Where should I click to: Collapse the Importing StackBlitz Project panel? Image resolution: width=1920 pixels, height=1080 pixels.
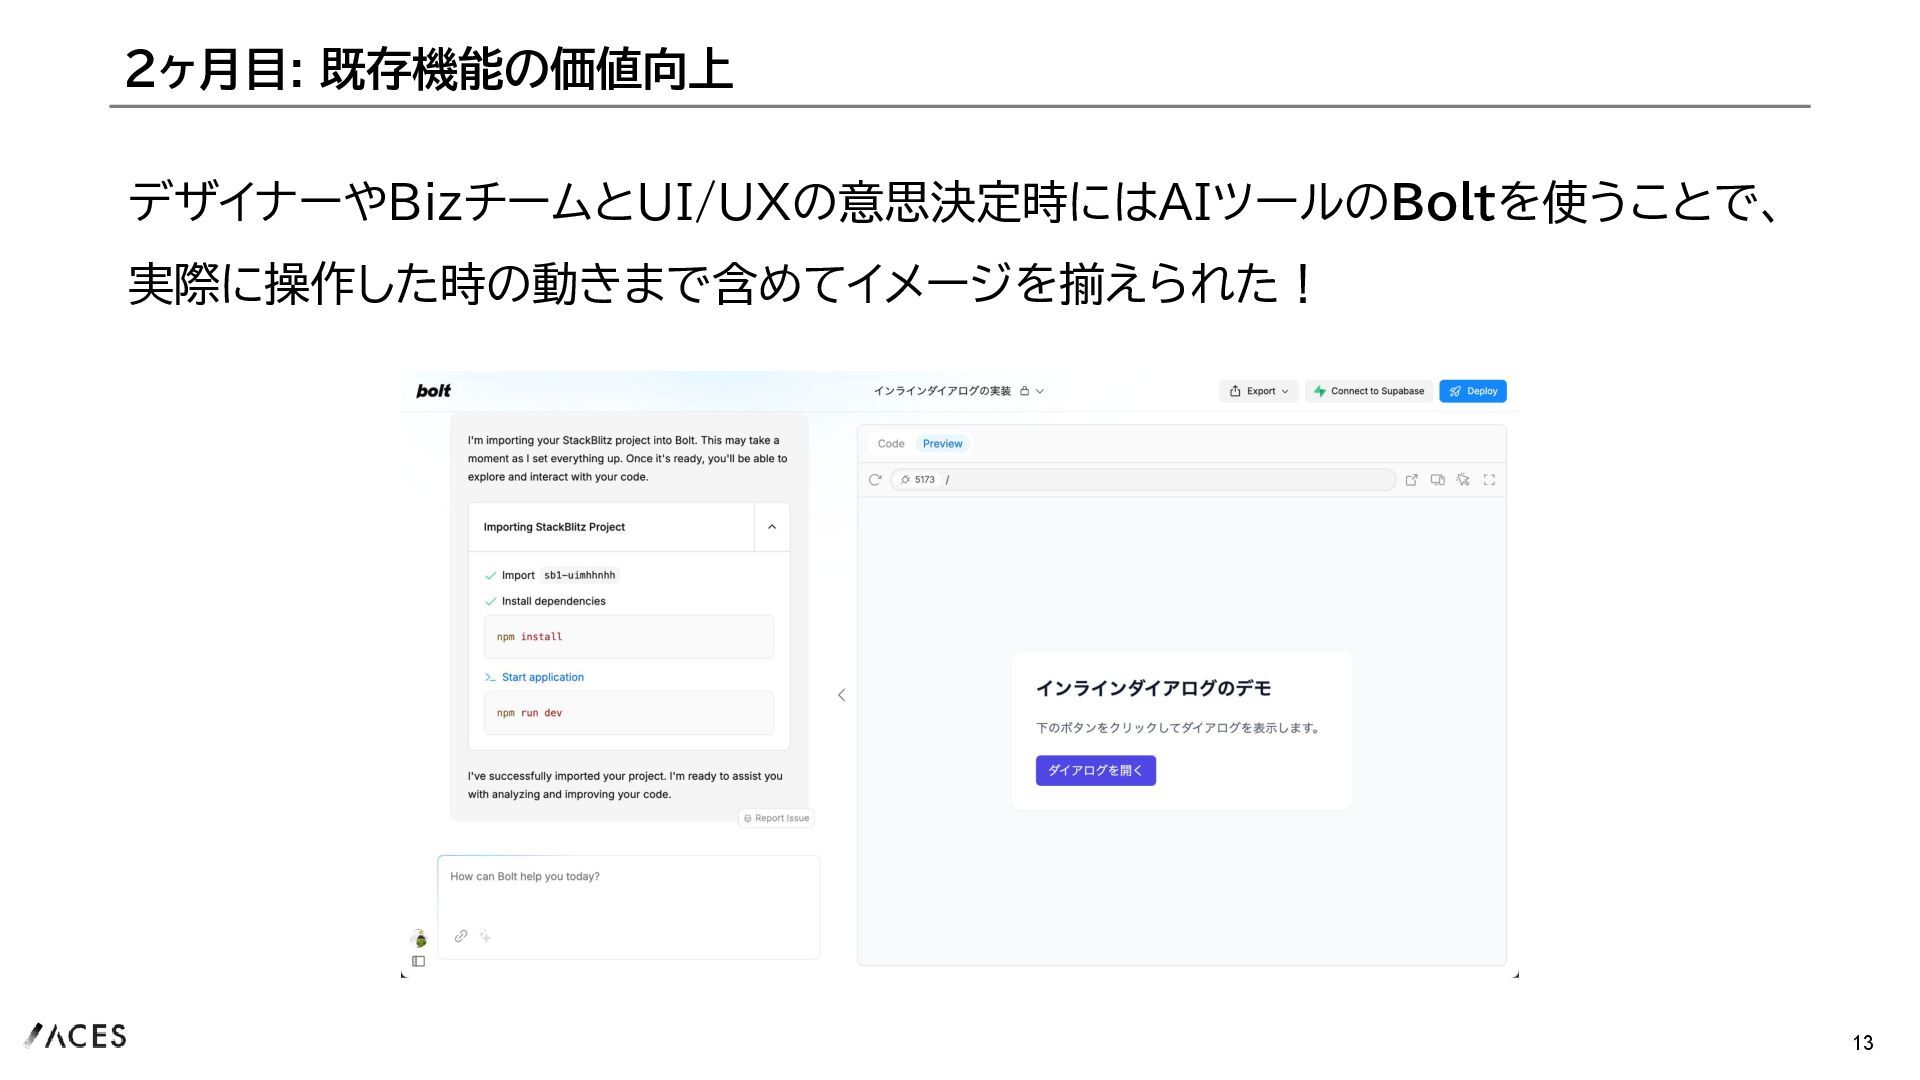(772, 527)
